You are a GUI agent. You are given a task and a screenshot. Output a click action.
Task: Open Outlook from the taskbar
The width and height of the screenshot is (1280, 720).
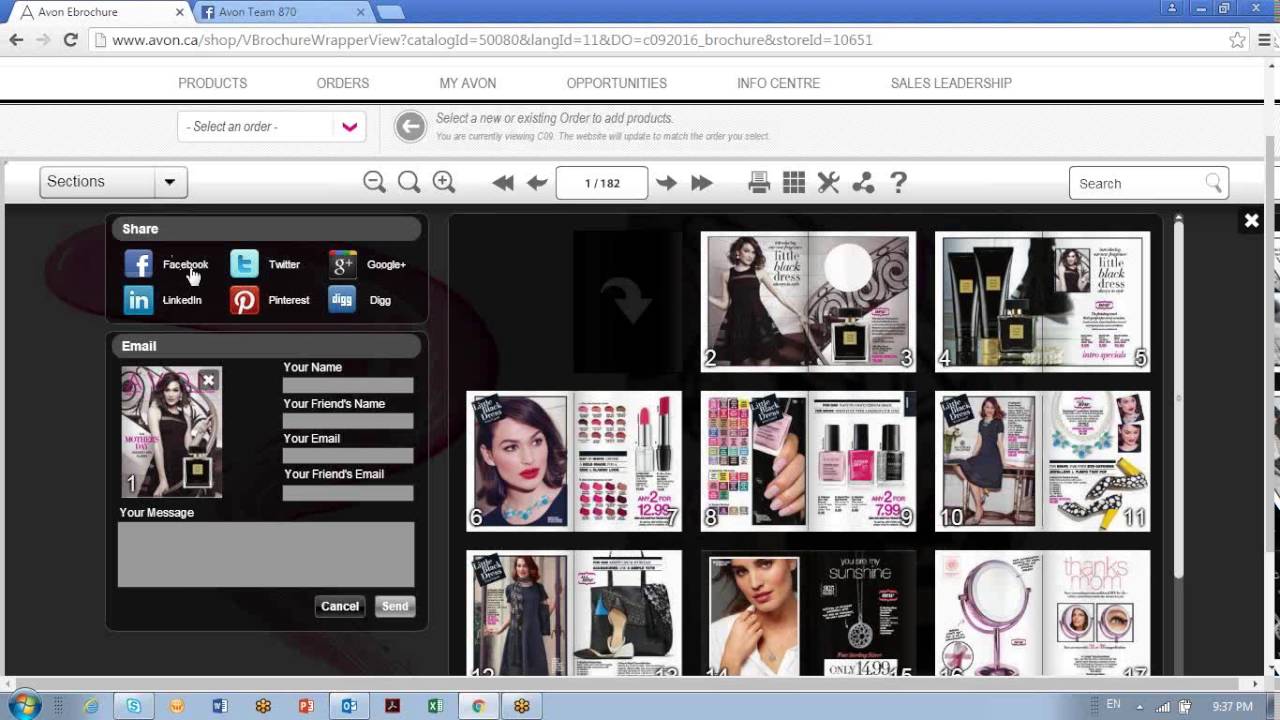pos(349,706)
